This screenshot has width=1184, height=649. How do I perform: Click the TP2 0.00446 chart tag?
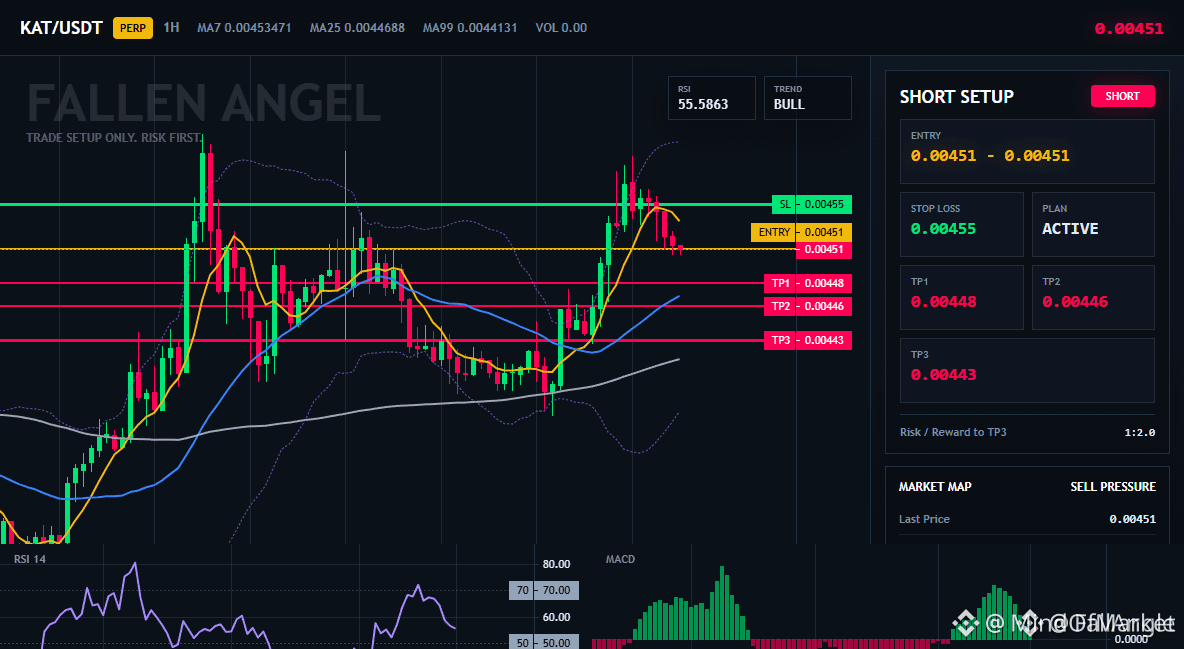pyautogui.click(x=808, y=306)
